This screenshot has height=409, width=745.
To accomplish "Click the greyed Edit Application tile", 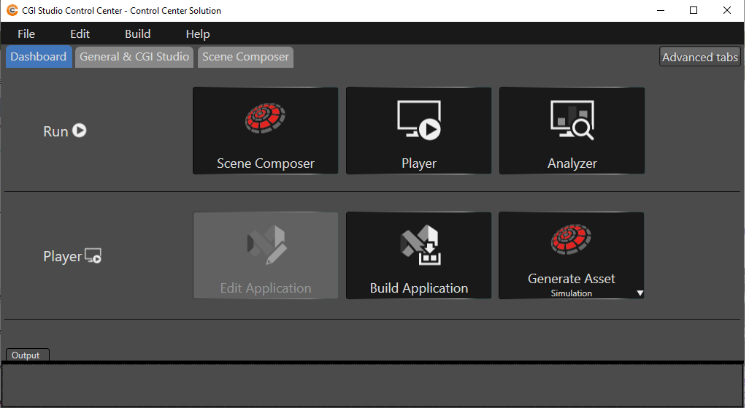I will click(265, 256).
